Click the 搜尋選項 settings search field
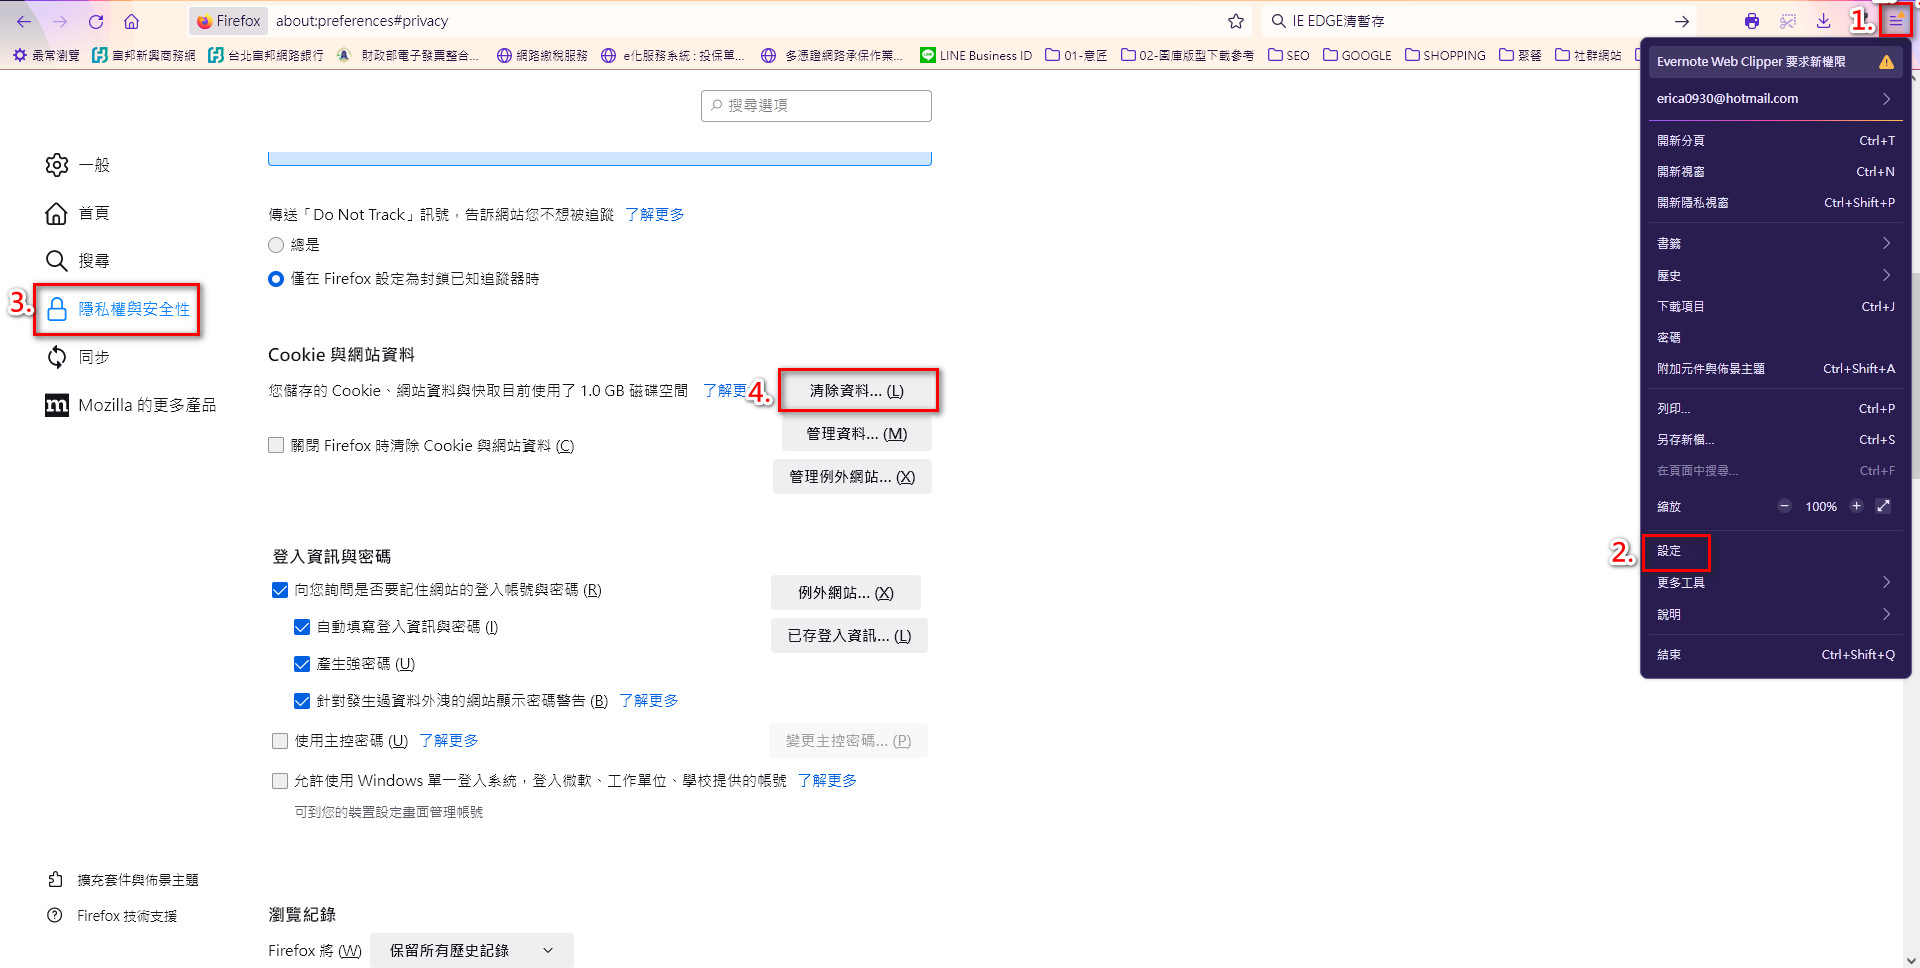This screenshot has width=1920, height=968. tap(816, 106)
